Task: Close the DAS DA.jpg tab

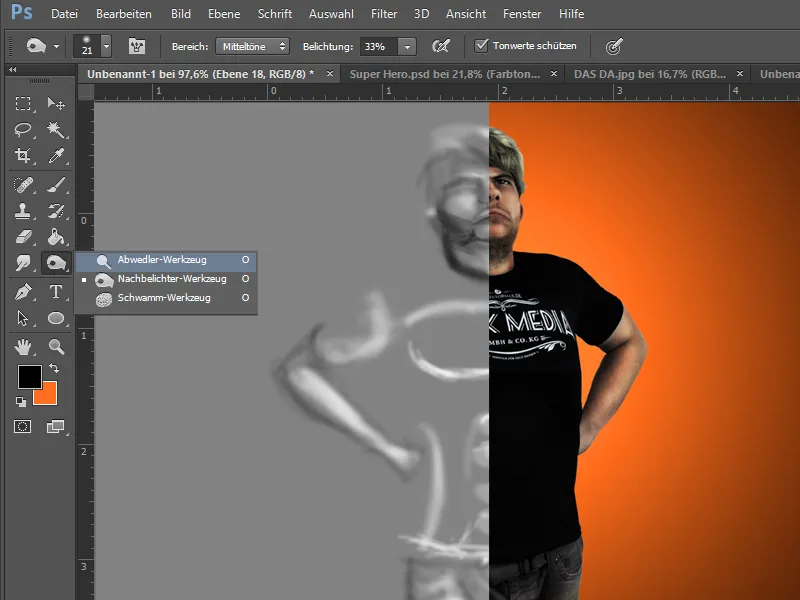Action: [740, 74]
